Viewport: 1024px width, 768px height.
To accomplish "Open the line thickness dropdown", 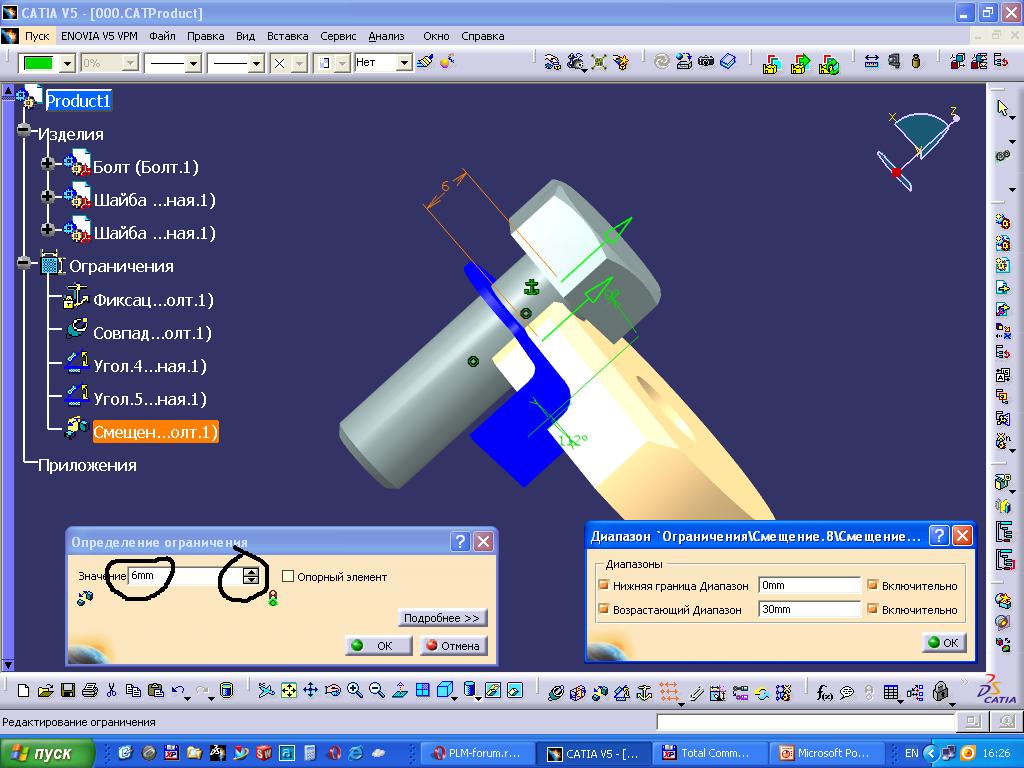I will point(193,63).
